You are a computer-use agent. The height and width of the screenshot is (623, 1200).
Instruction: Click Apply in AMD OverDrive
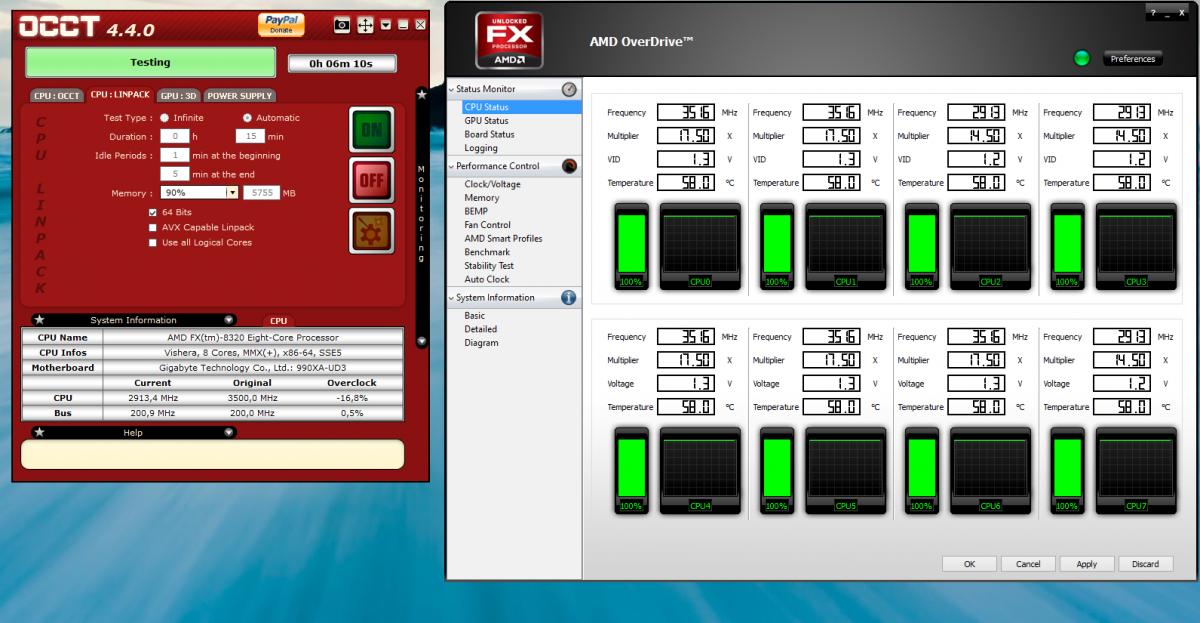coord(1087,564)
